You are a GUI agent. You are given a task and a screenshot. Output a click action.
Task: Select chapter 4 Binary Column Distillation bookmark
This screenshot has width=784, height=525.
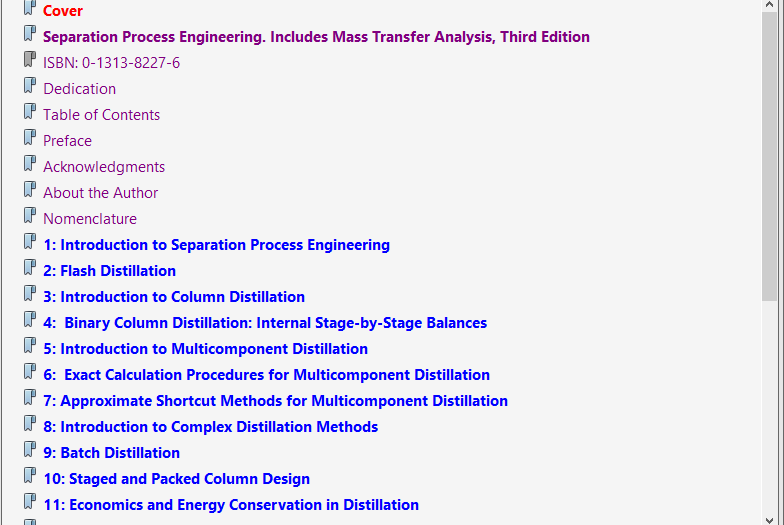[x=265, y=323]
